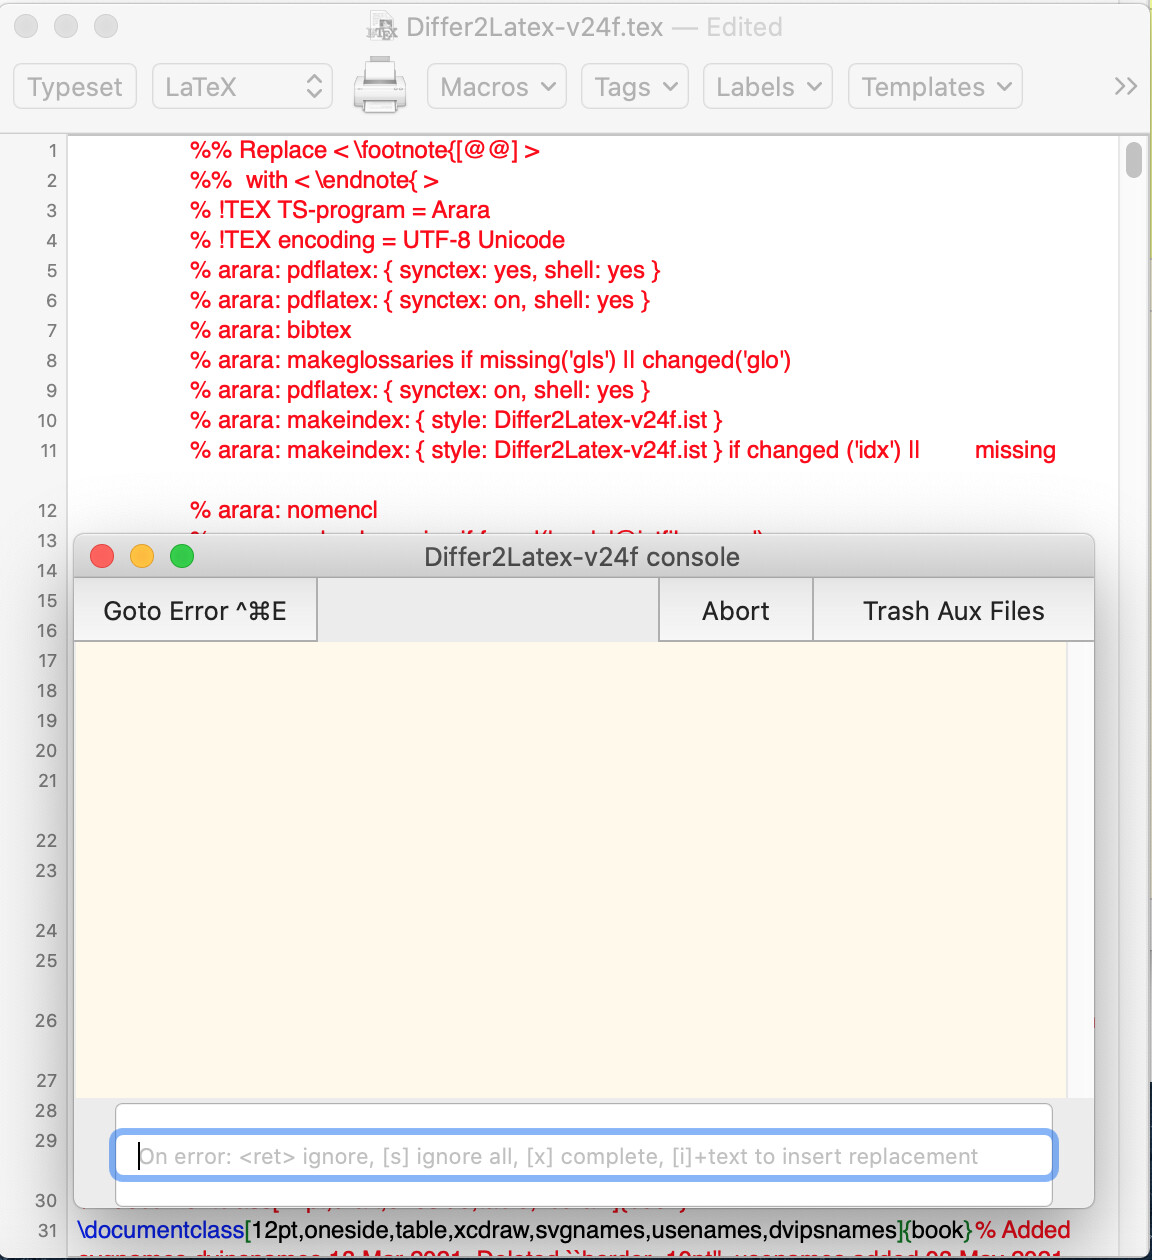Open the Labels popup menu
This screenshot has height=1260, width=1152.
pos(768,87)
